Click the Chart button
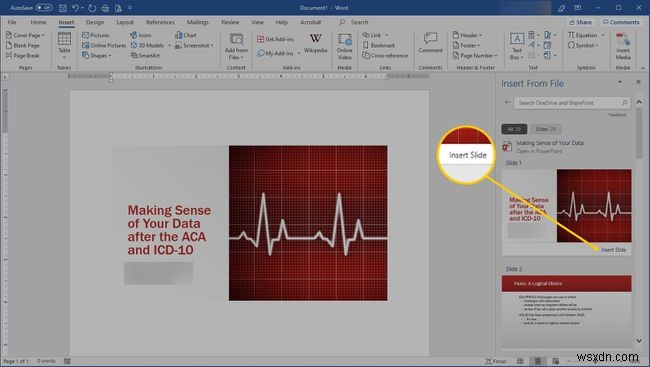650x367 pixels. [186, 35]
